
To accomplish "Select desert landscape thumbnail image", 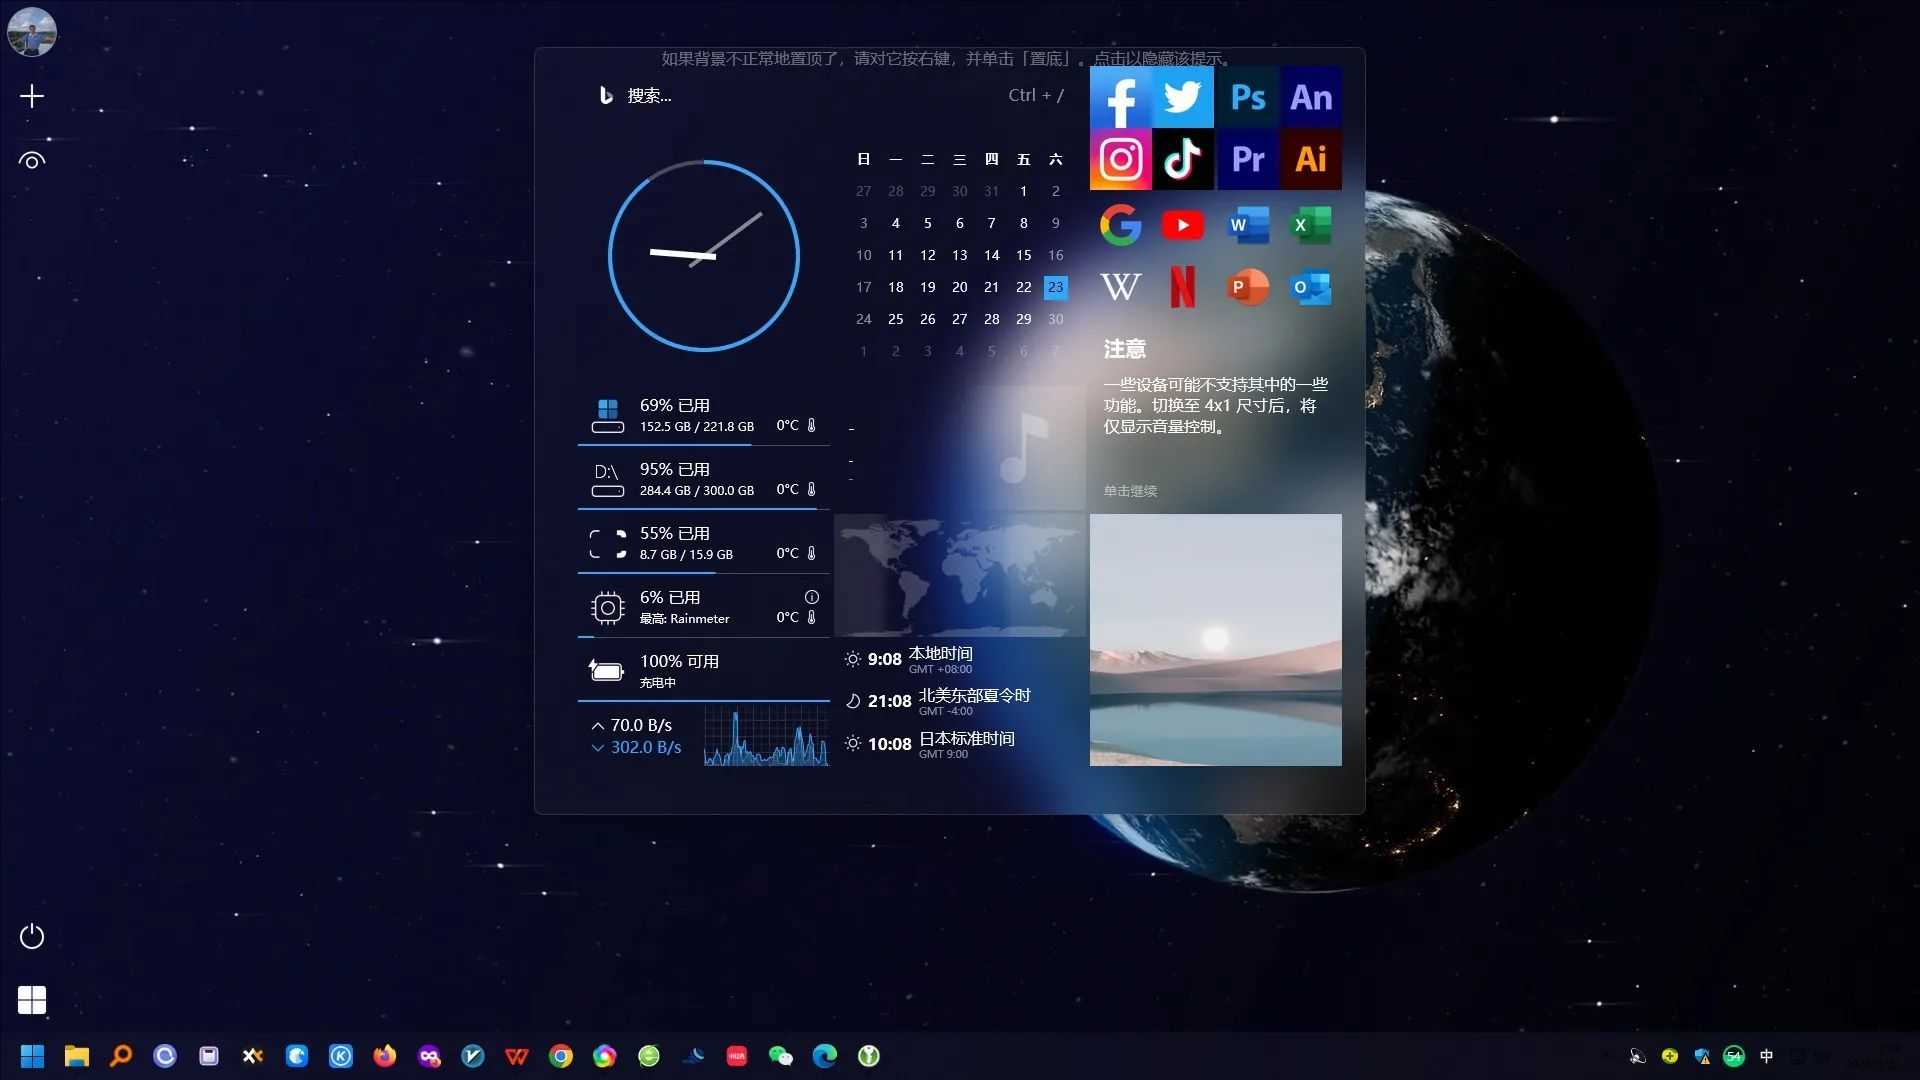I will (x=1215, y=640).
